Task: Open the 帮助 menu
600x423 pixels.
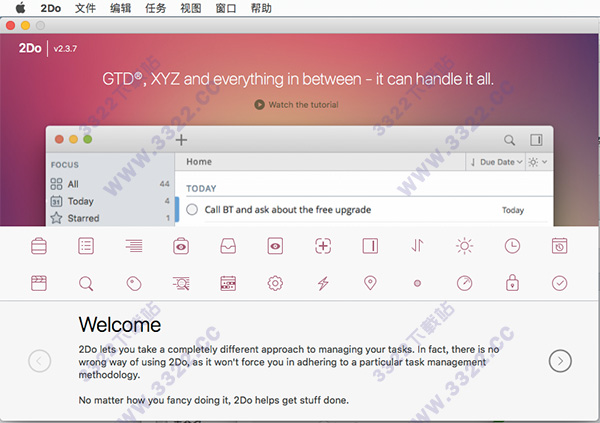Action: (x=261, y=8)
